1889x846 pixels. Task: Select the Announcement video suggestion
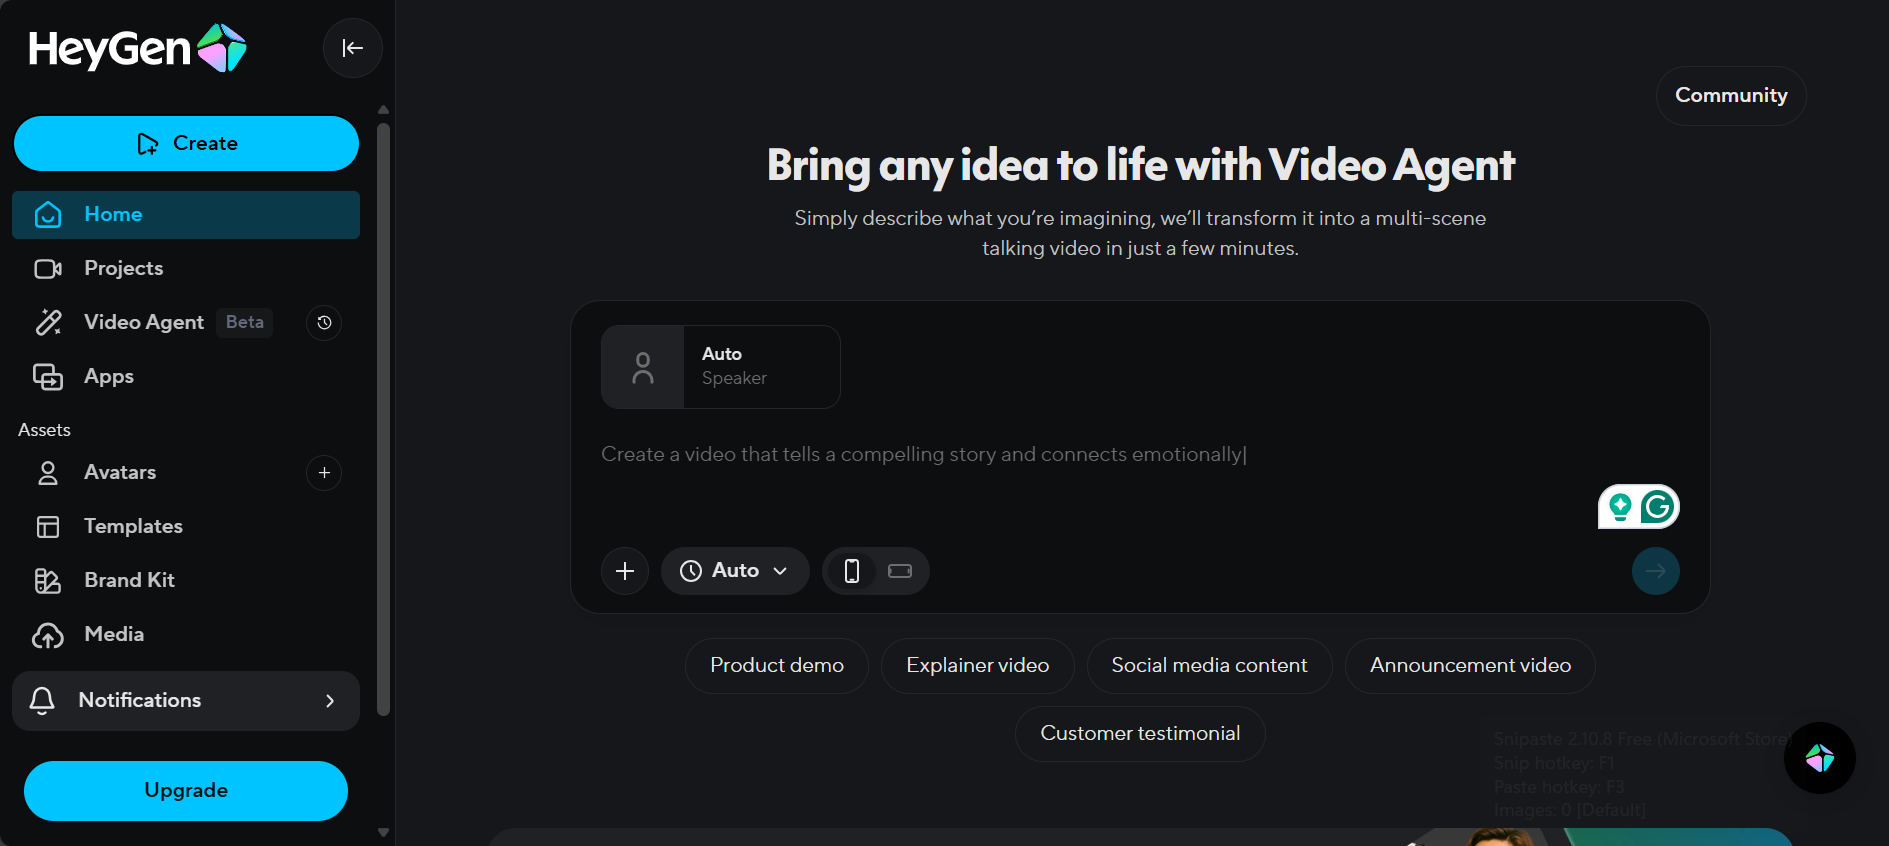[x=1470, y=666]
